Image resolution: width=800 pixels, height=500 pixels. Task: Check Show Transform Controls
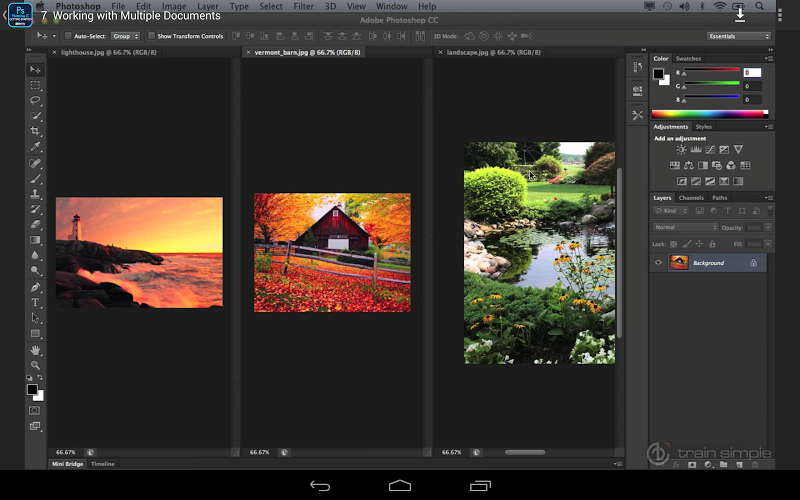[x=151, y=36]
